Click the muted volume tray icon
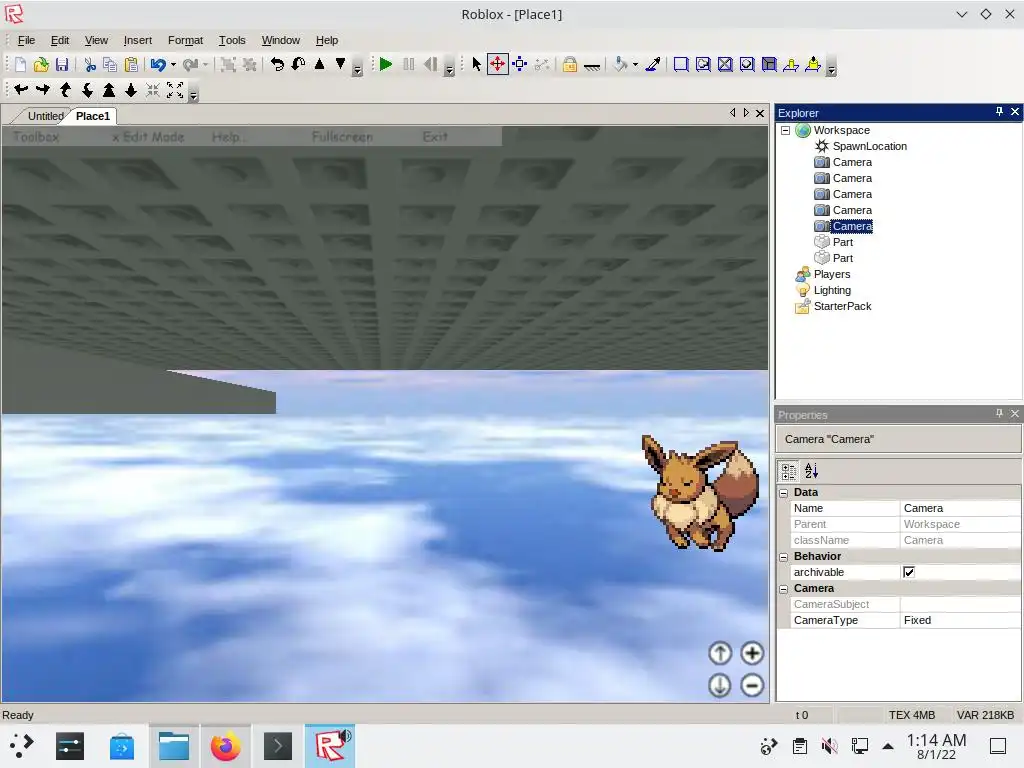The width and height of the screenshot is (1024, 768). (829, 746)
